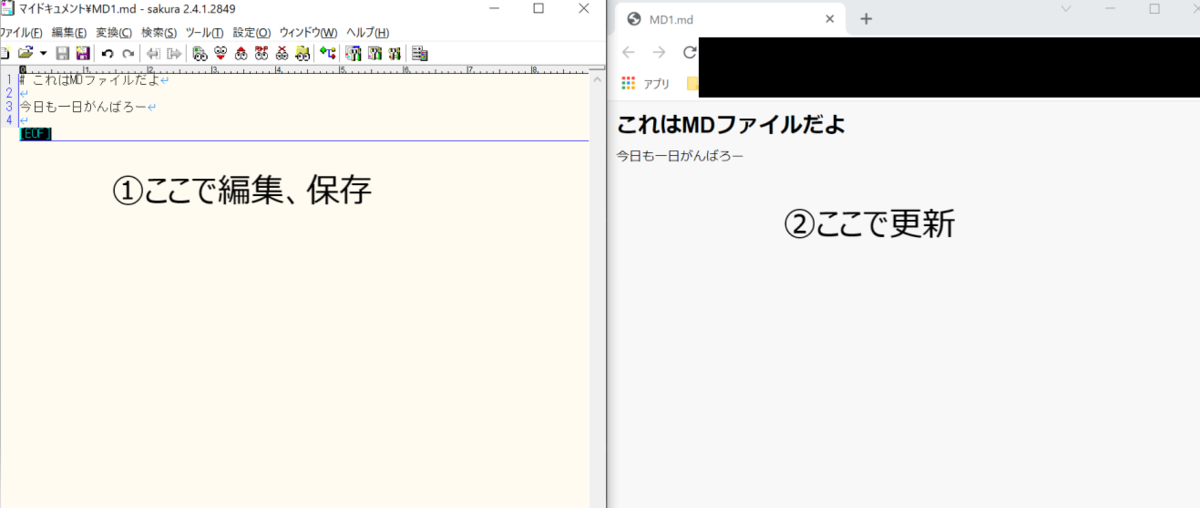Run the outline analysis icon
1200x508 pixels.
(x=328, y=53)
